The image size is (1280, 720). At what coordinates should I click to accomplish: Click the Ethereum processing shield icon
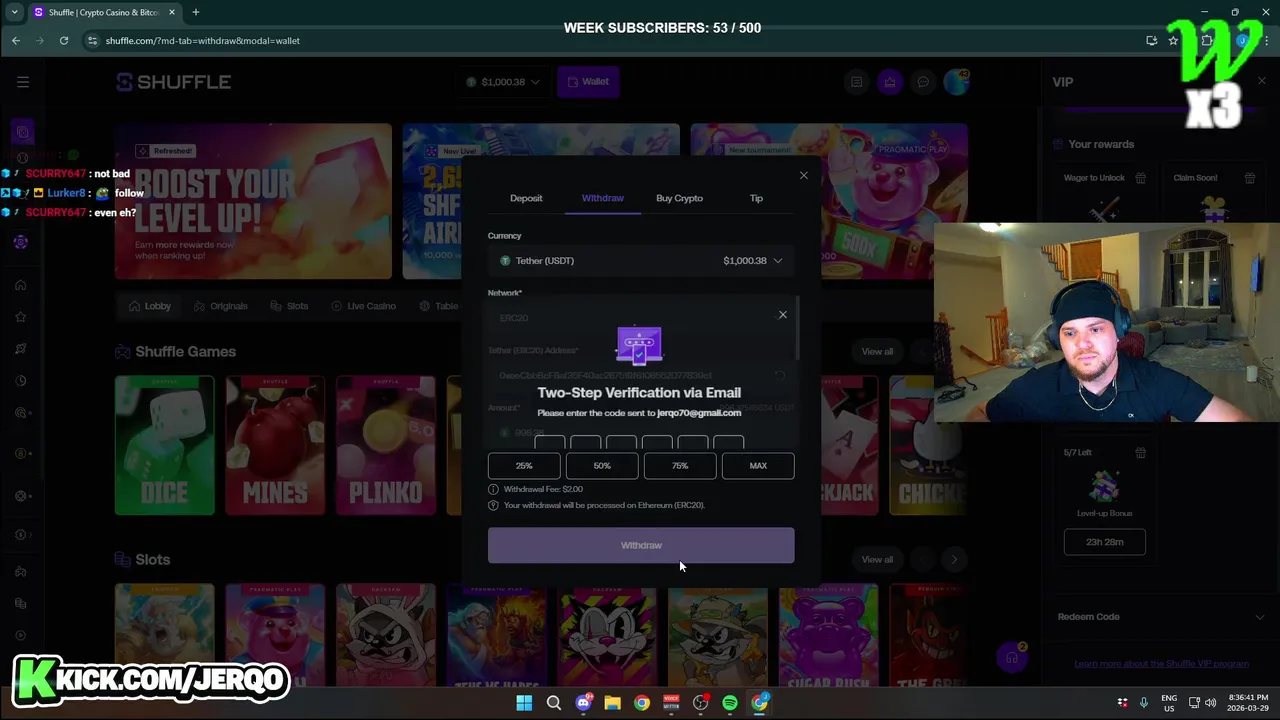coord(493,505)
